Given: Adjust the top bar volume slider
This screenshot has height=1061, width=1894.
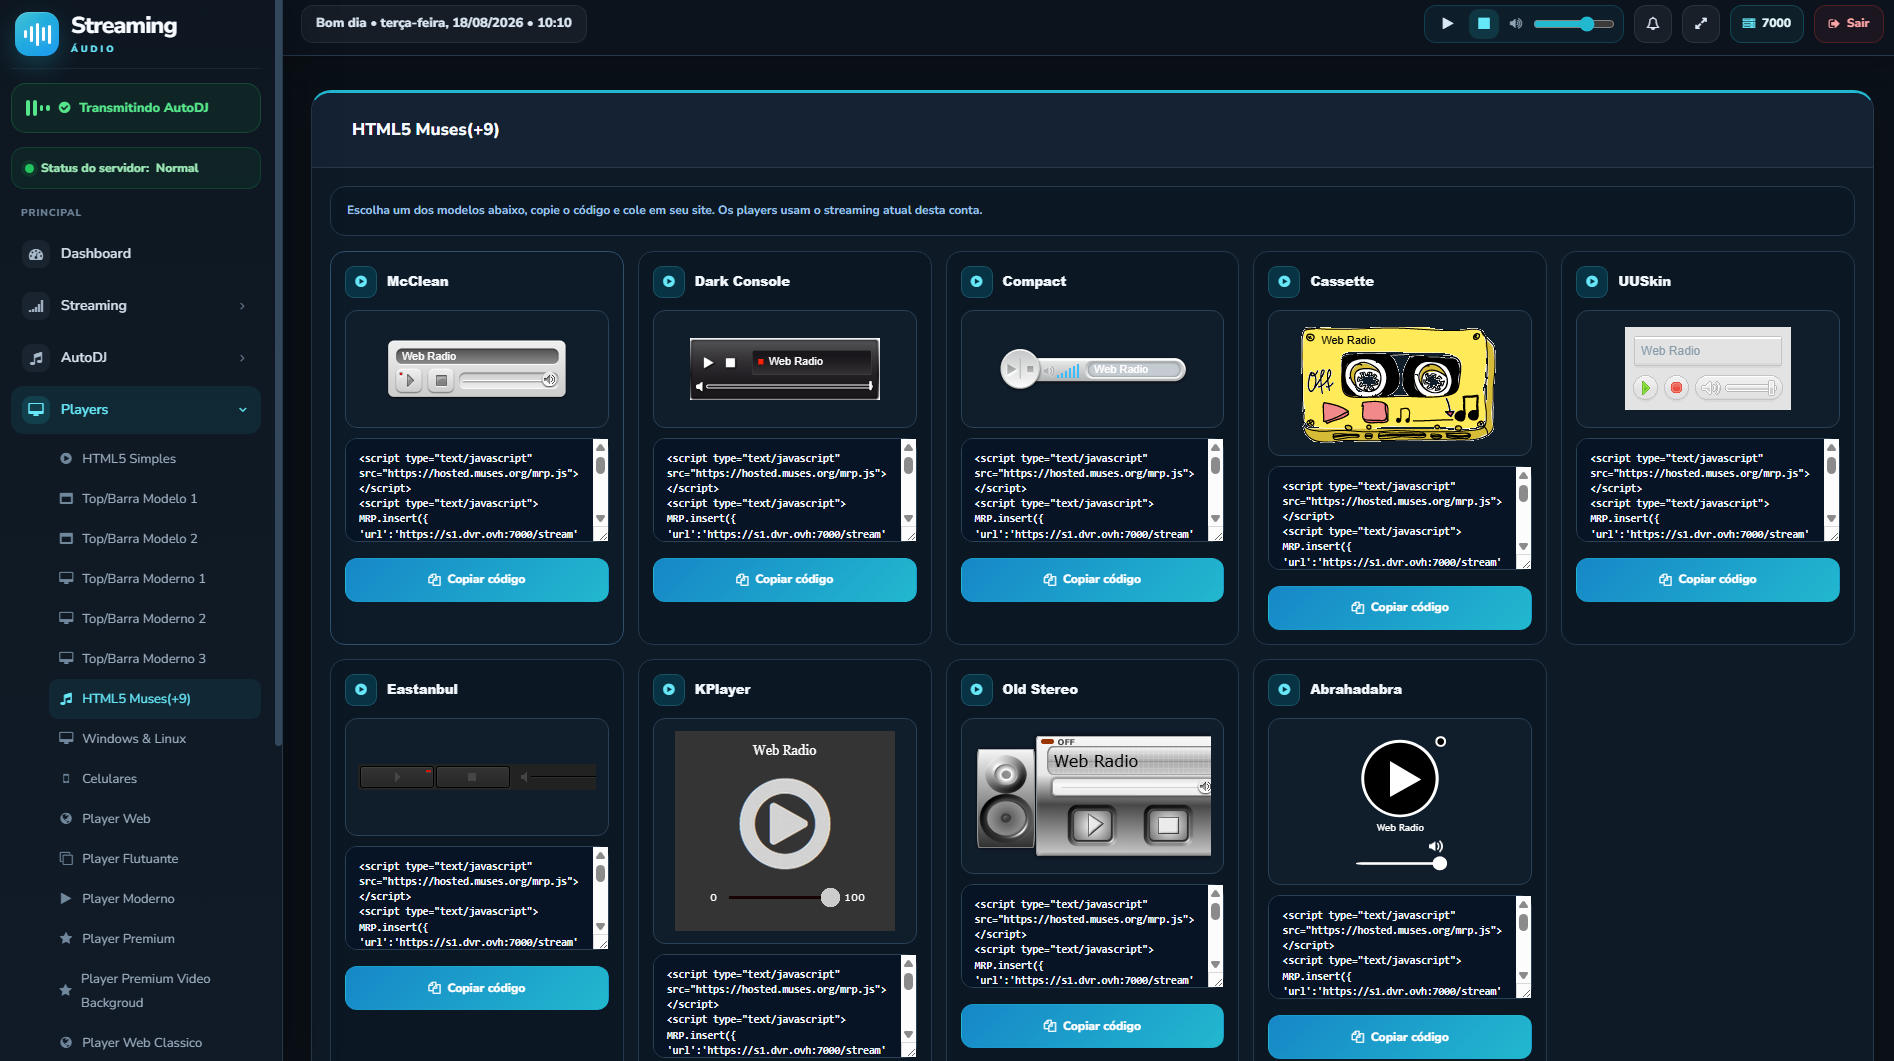Looking at the screenshot, I should (x=1574, y=23).
